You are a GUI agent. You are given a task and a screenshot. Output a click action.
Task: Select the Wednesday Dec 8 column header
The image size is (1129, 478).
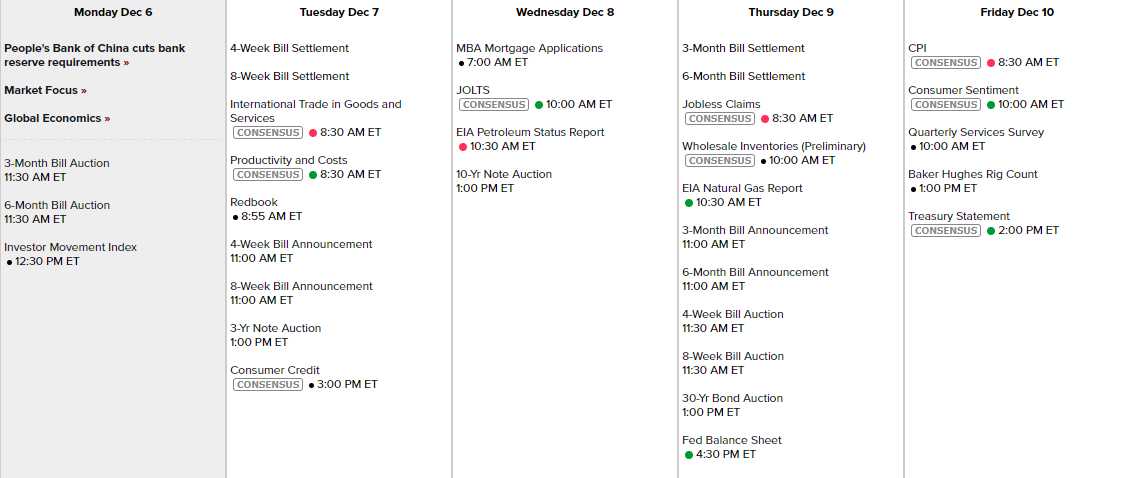point(565,12)
